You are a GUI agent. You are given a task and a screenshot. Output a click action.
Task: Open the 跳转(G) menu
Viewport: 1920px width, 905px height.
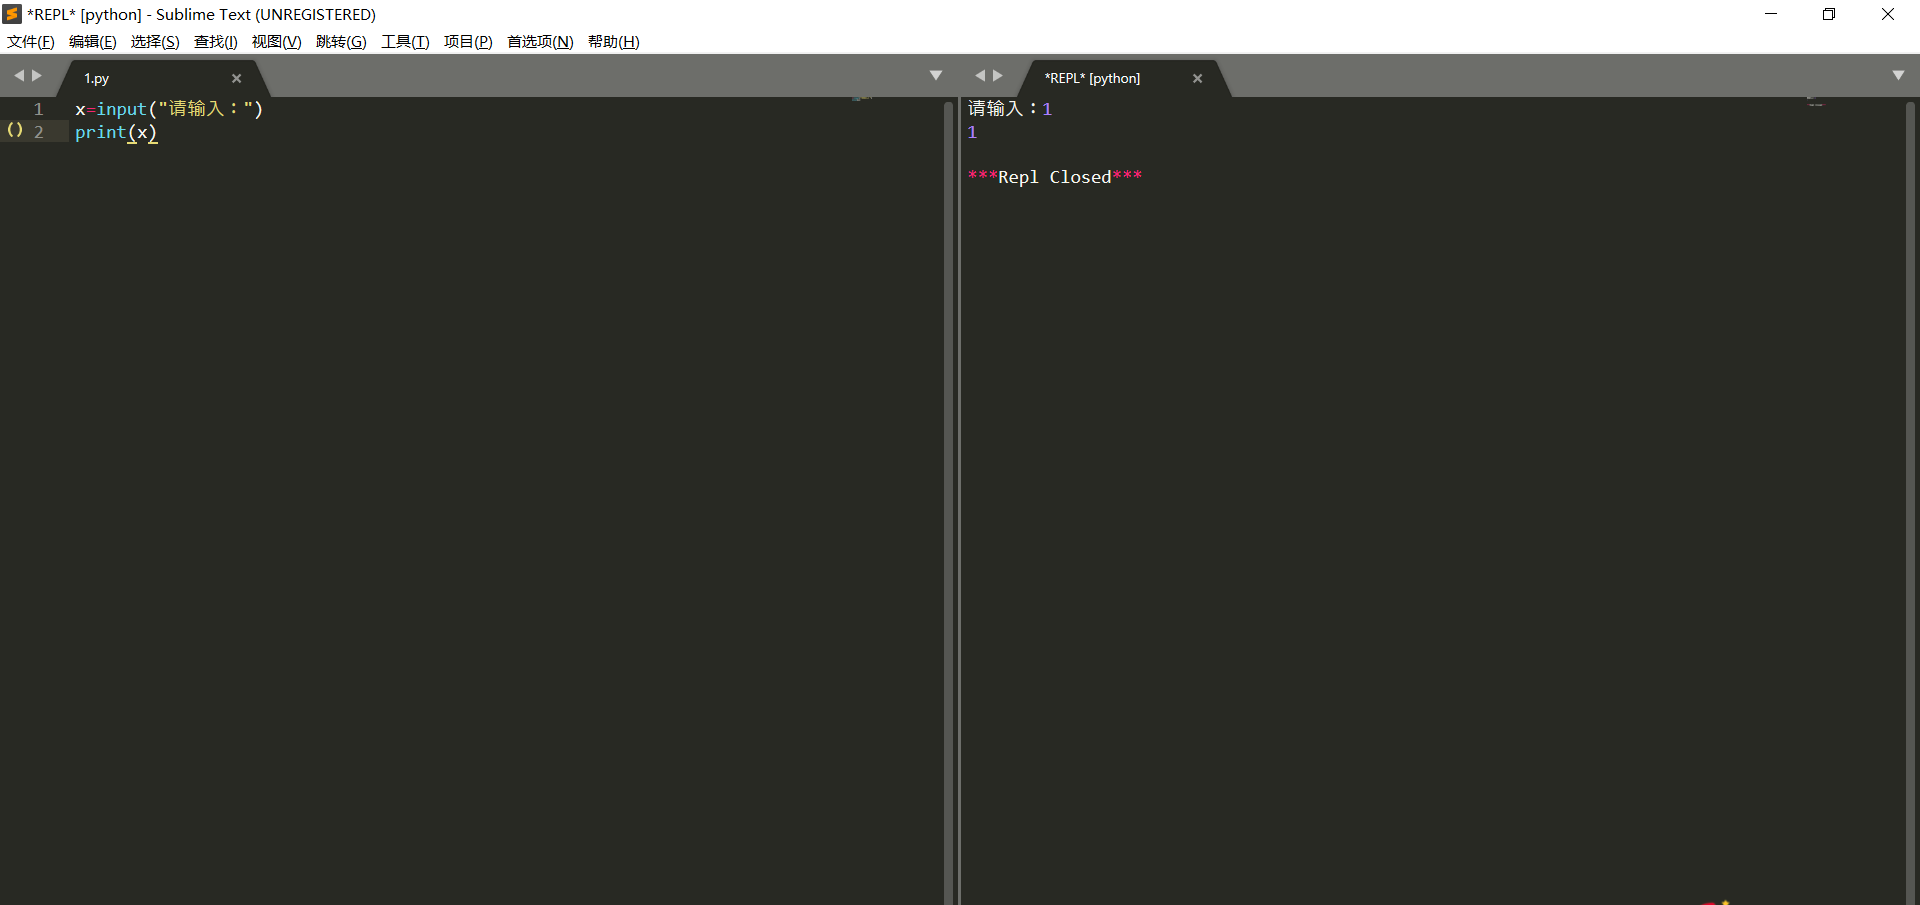click(x=341, y=42)
